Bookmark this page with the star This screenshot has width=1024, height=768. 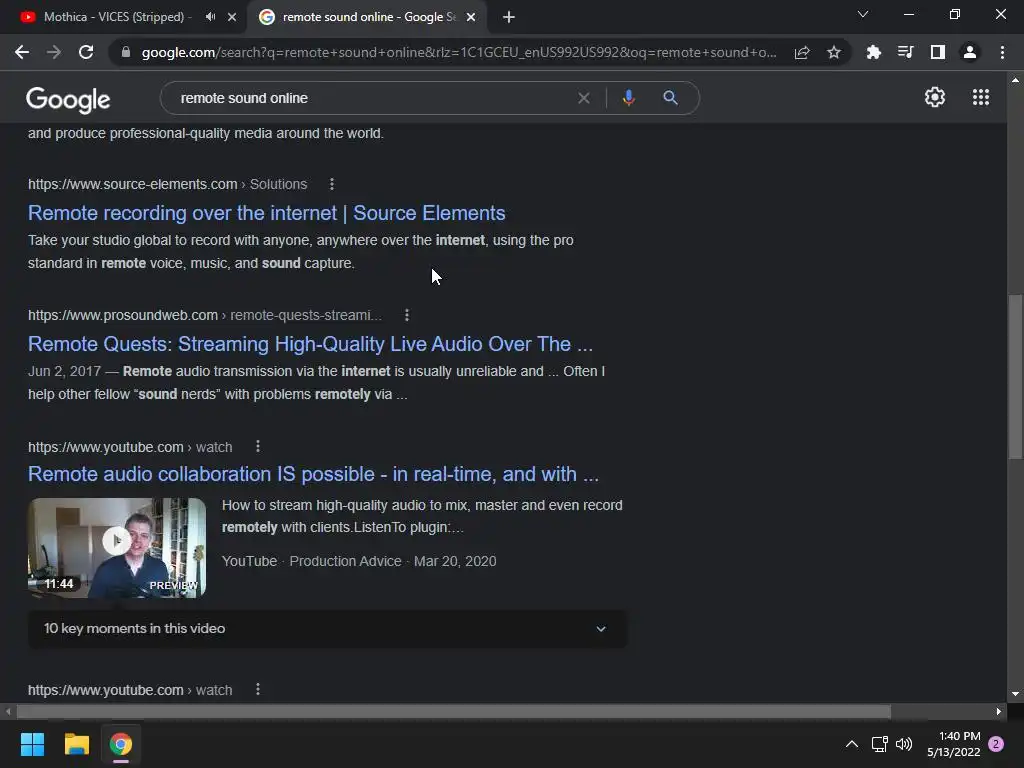(x=834, y=52)
